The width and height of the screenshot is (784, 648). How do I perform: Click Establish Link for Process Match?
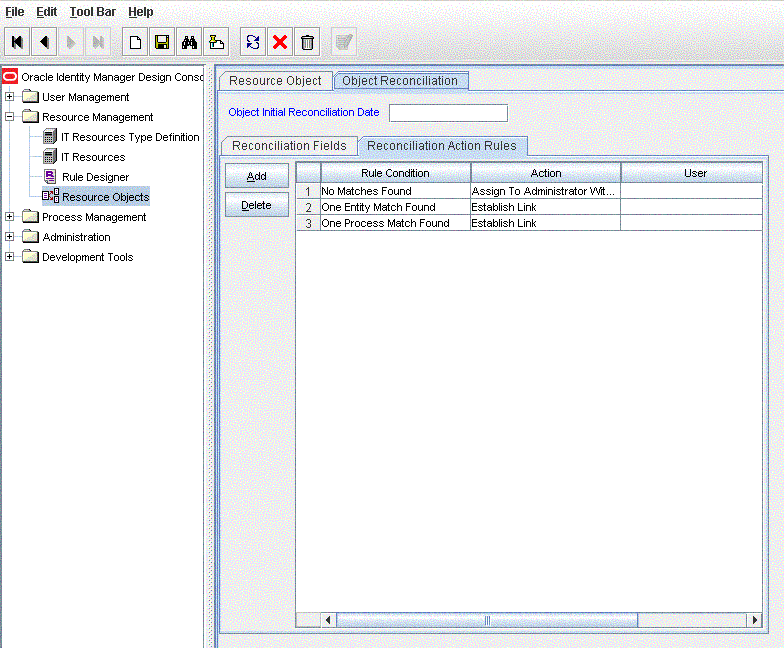coord(546,223)
